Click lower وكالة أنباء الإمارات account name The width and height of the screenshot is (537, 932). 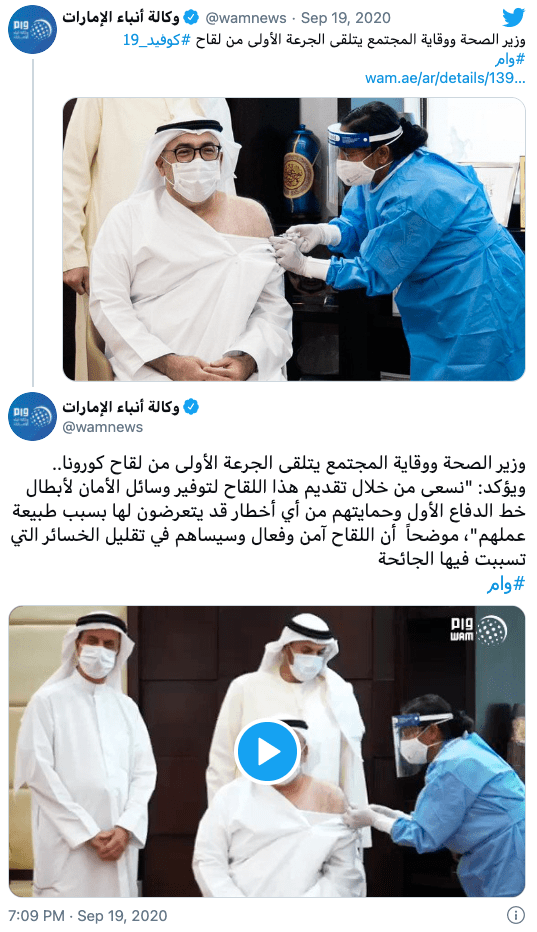(x=121, y=407)
